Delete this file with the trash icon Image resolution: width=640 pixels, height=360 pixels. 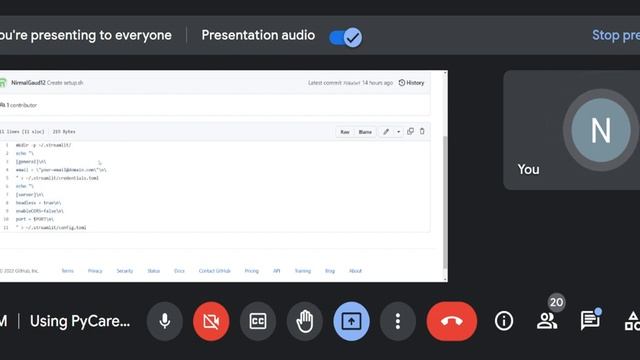[422, 131]
